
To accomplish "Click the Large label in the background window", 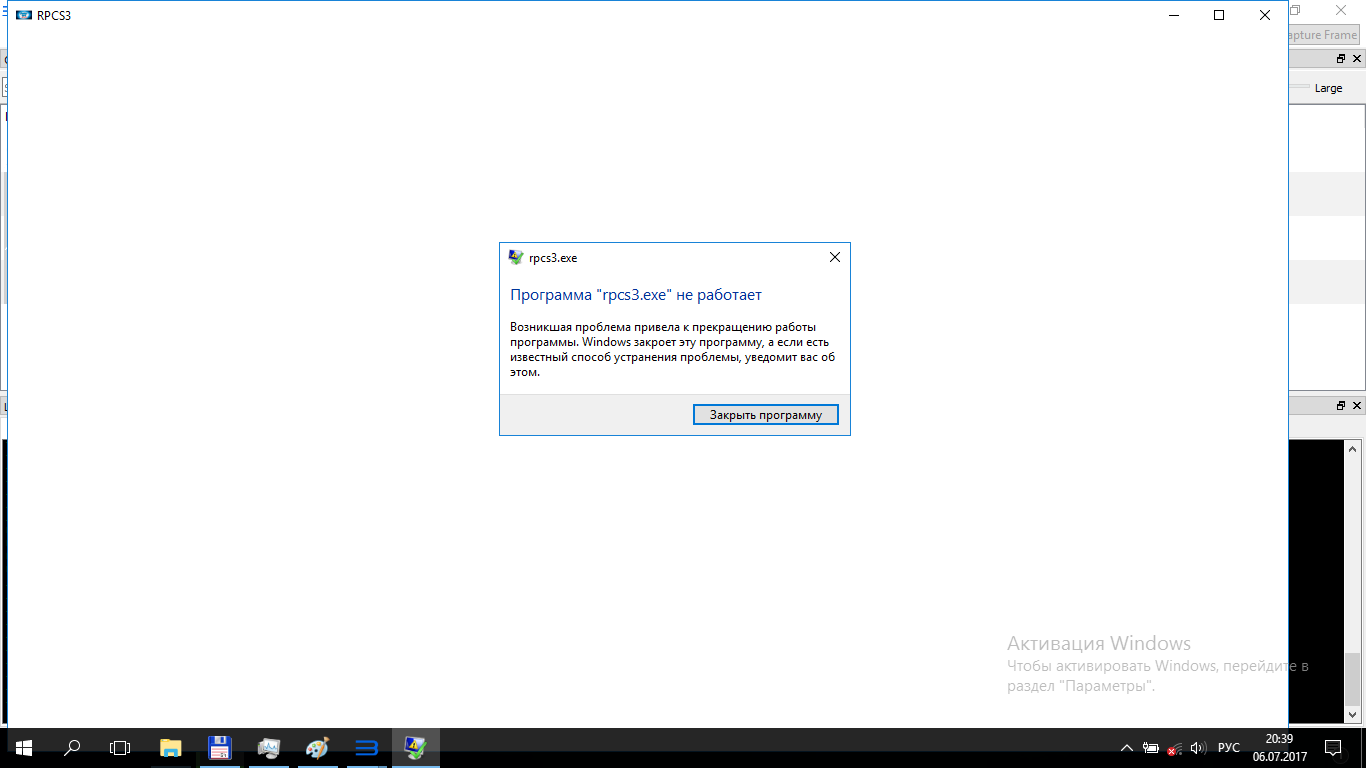I will coord(1328,88).
